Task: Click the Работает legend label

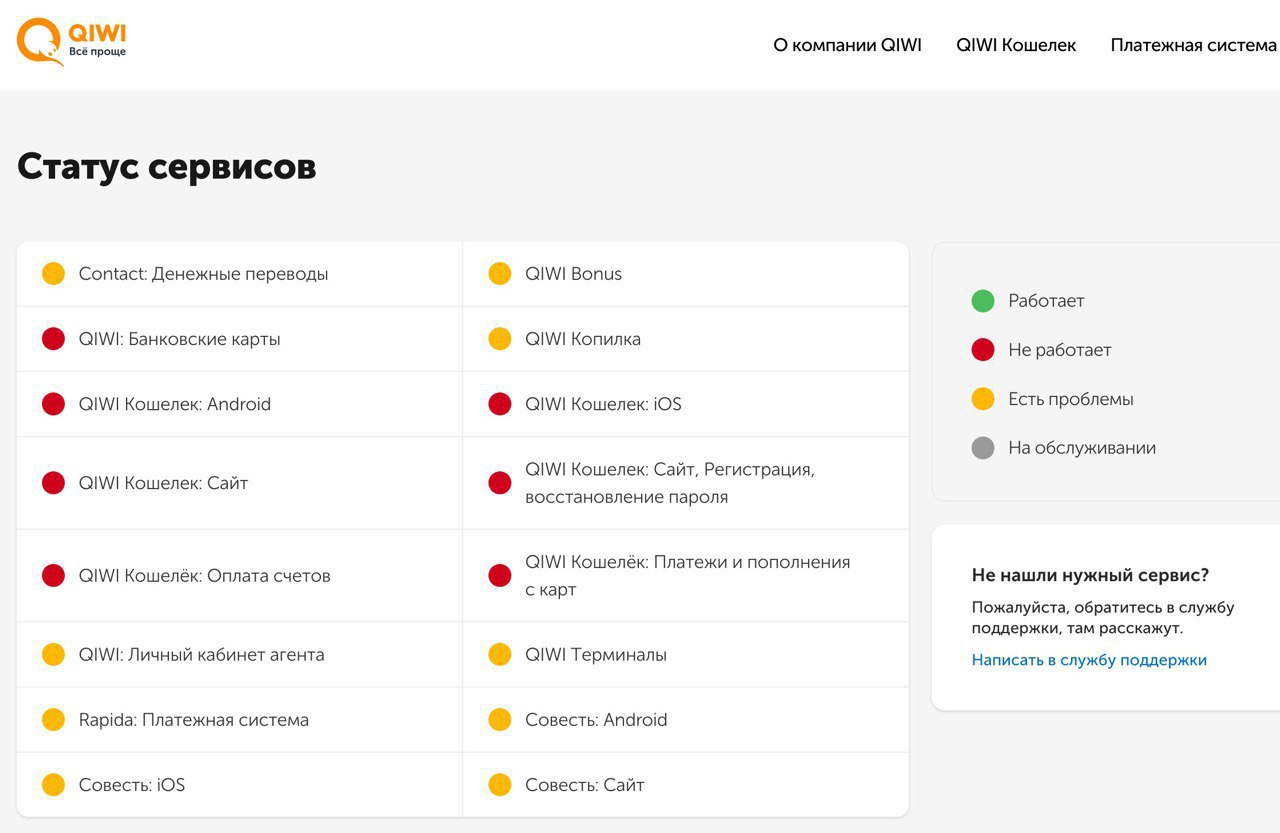Action: pyautogui.click(x=1046, y=301)
